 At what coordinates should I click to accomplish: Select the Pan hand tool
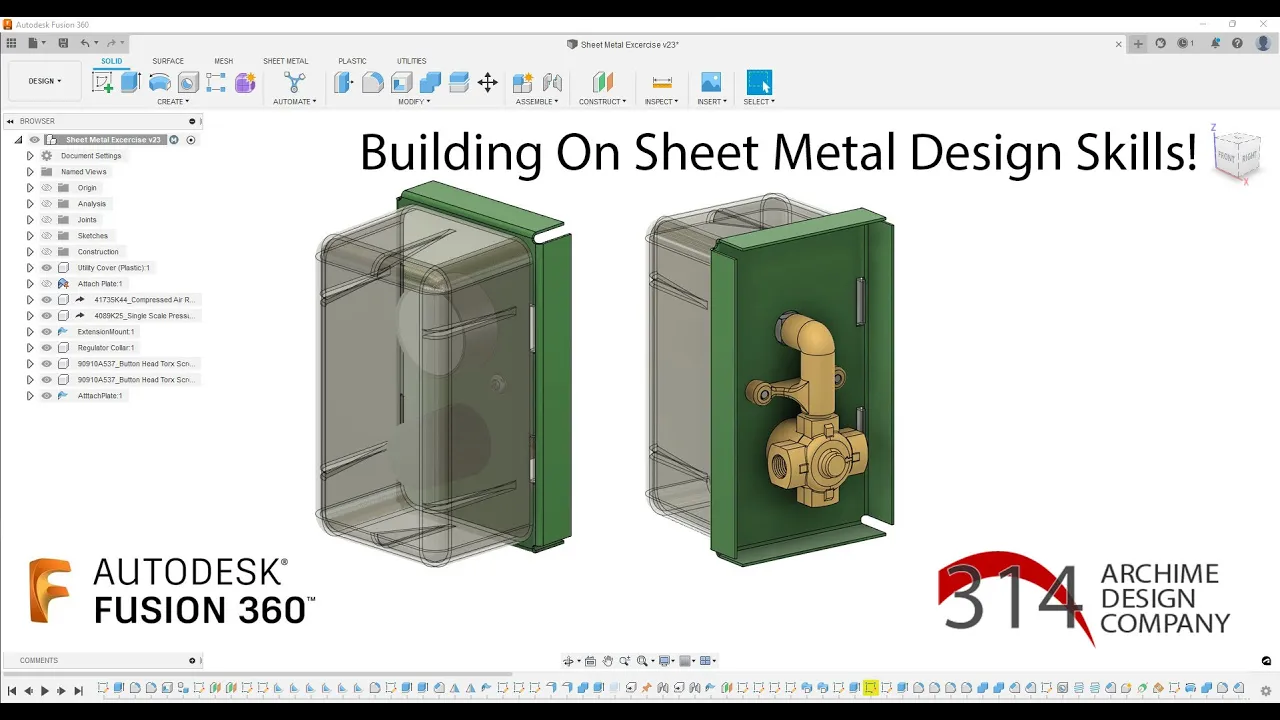pyautogui.click(x=607, y=661)
